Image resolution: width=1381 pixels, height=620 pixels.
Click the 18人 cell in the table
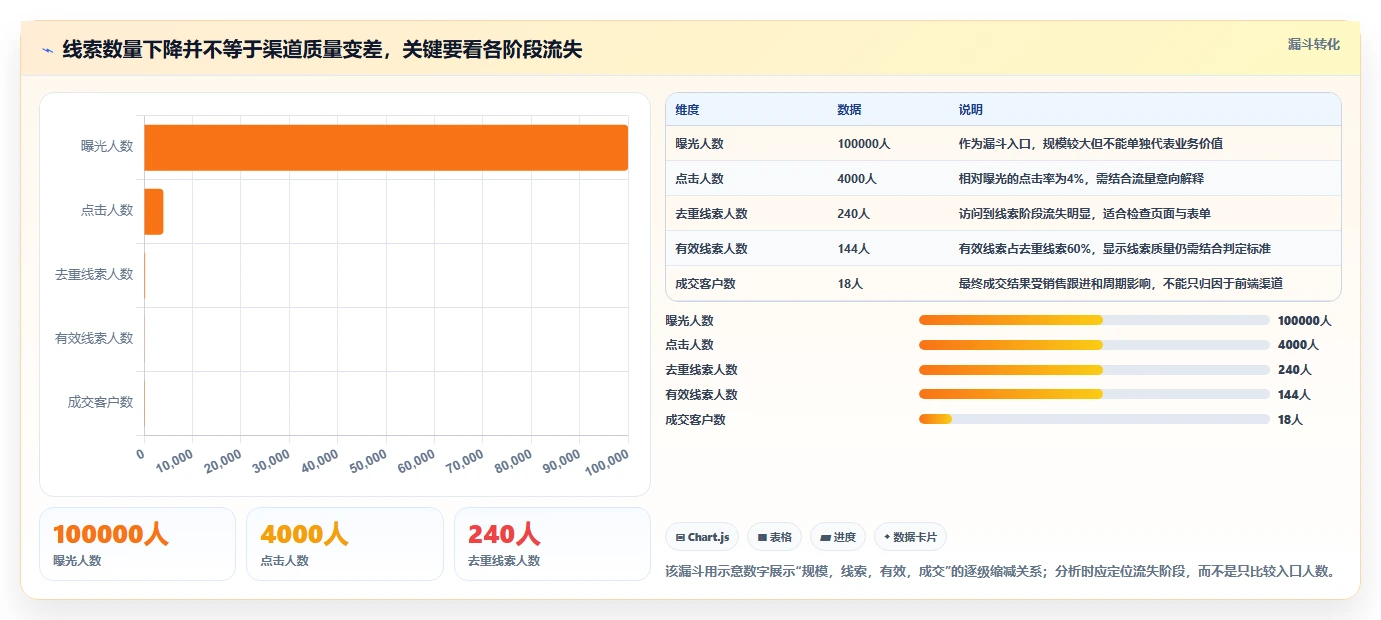pyautogui.click(x=850, y=283)
